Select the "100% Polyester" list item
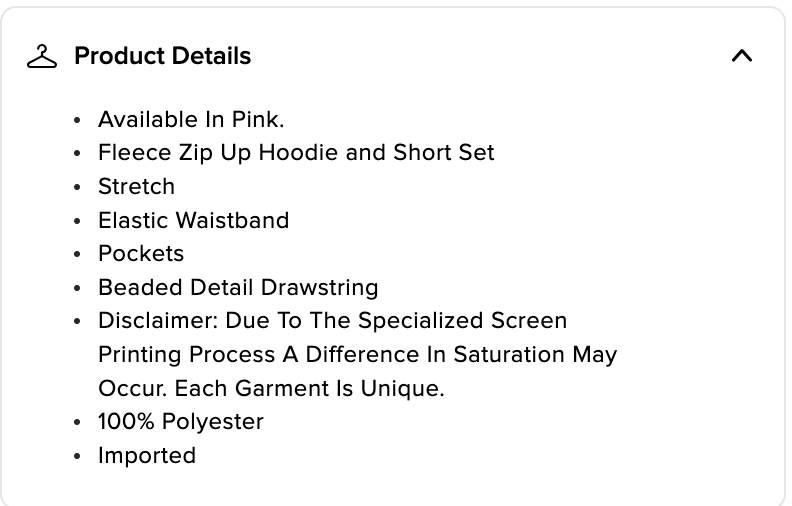792x506 pixels. (180, 422)
